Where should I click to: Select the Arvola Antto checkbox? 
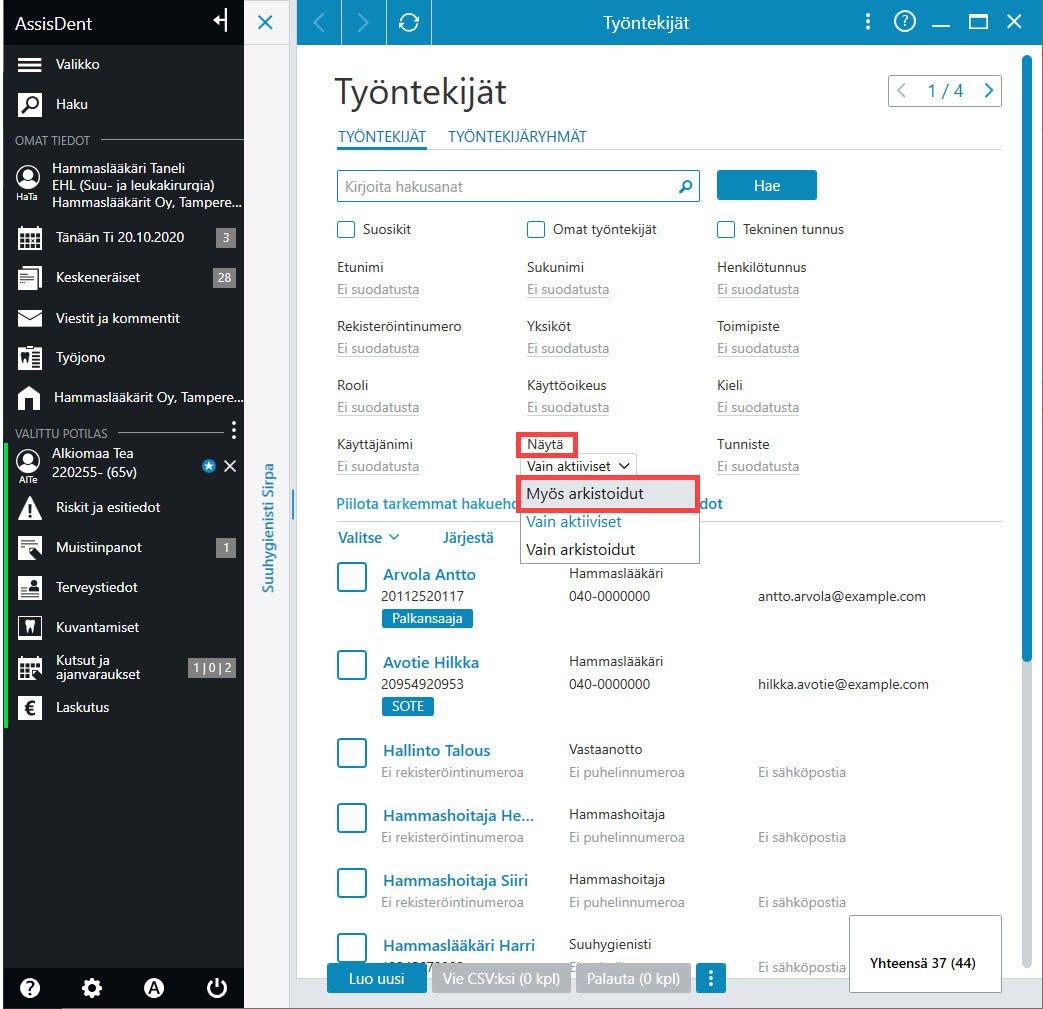point(352,577)
